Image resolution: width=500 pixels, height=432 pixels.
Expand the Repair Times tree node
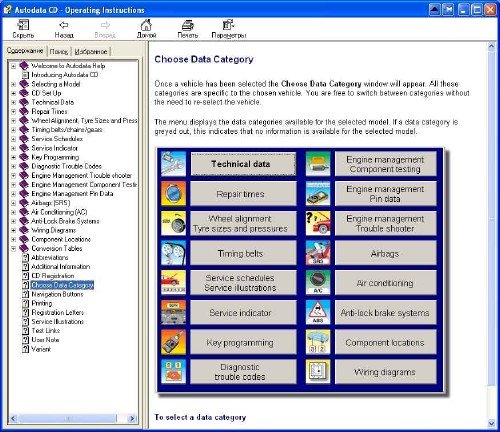13,112
